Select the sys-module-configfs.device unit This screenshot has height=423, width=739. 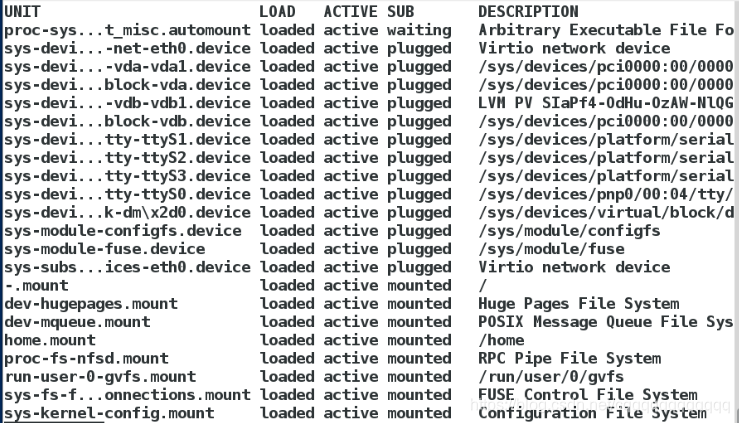pos(123,231)
